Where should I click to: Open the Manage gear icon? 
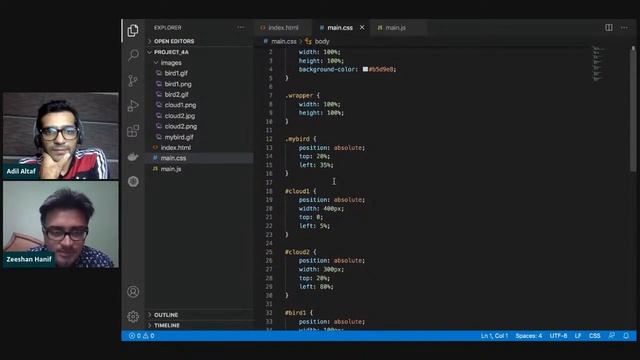133,316
